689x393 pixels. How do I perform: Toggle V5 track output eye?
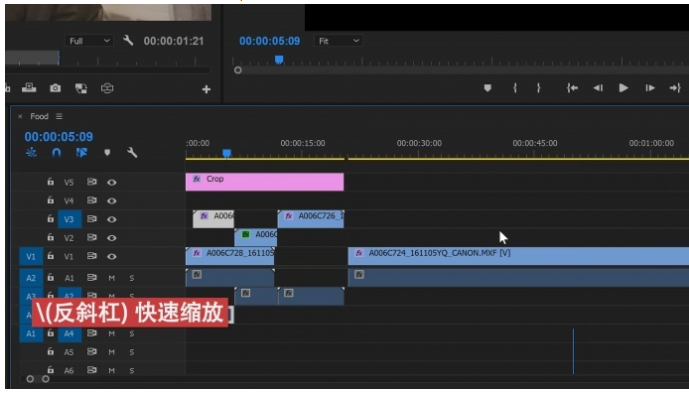[x=112, y=182]
